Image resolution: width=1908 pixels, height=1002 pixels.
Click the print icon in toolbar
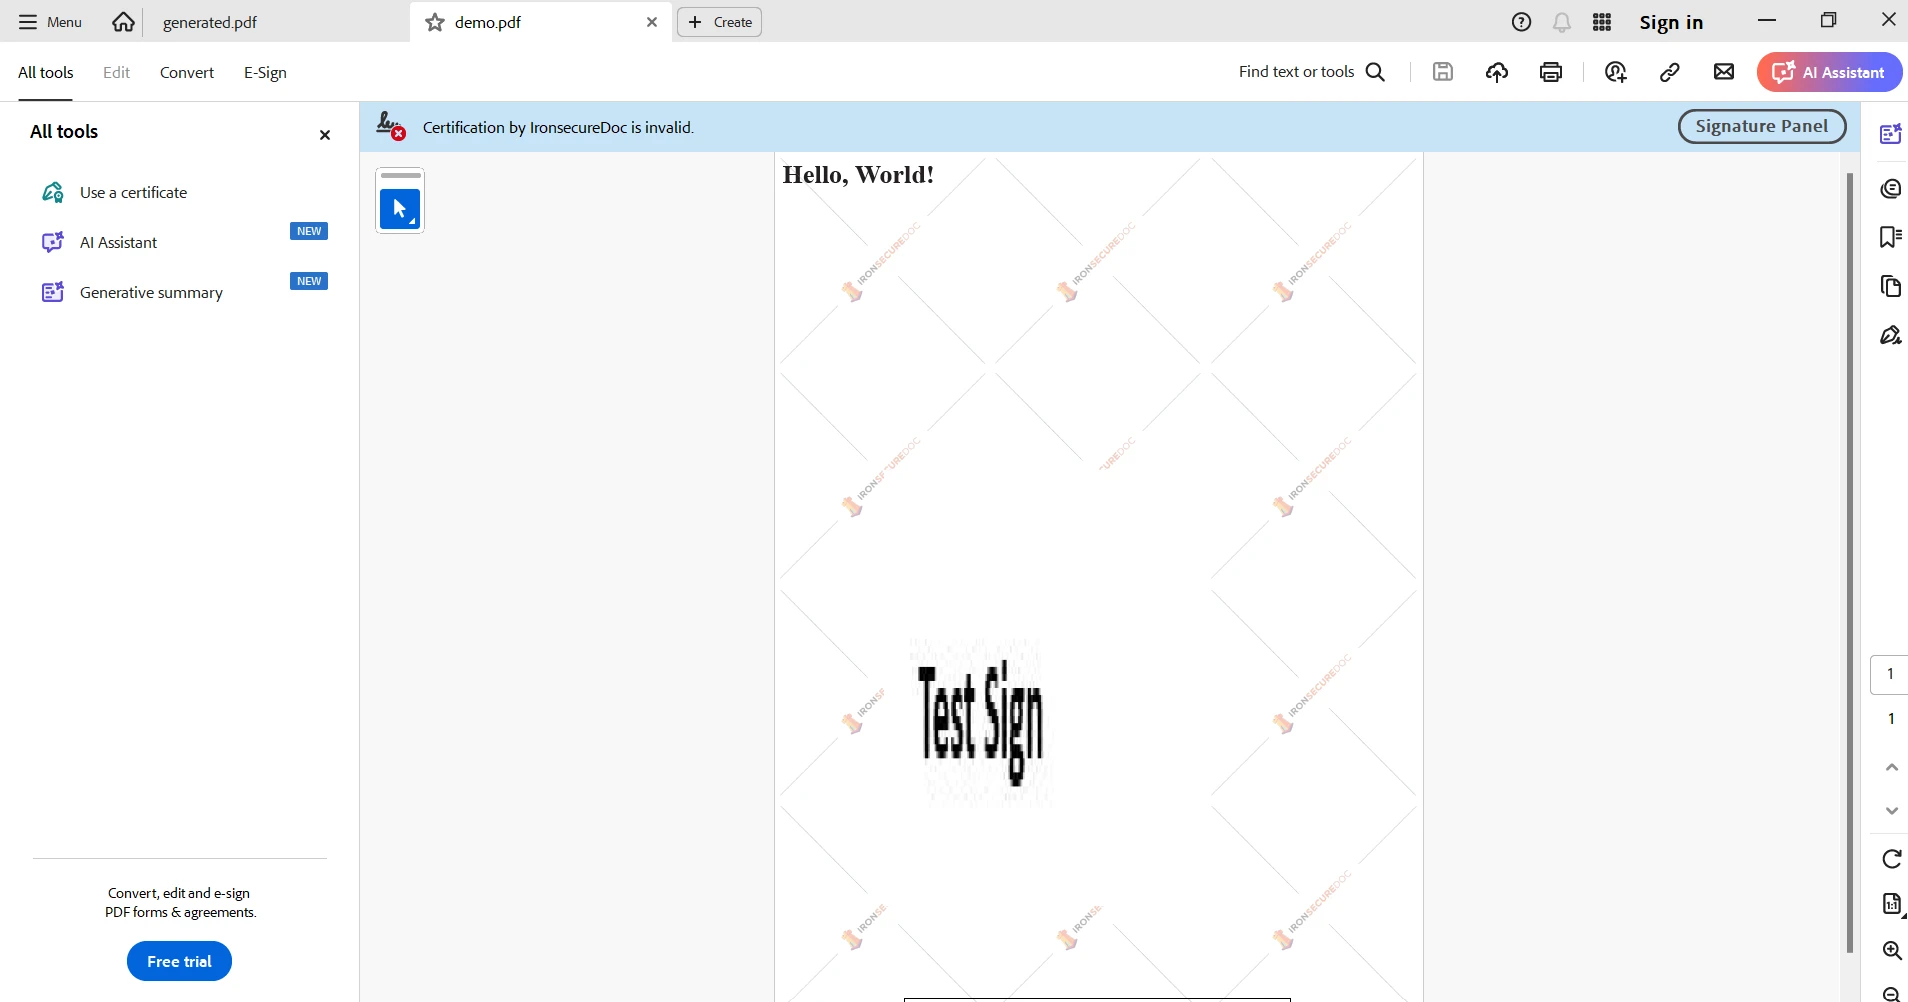tap(1551, 72)
